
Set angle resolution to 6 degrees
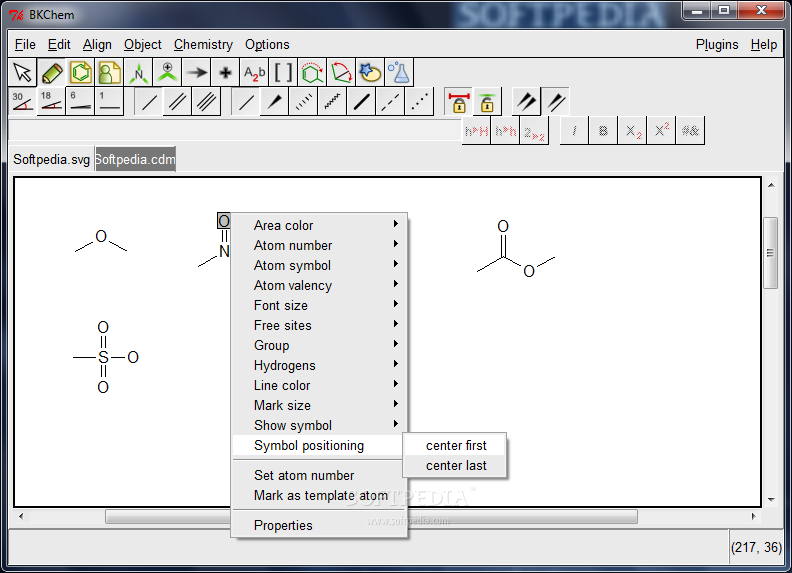click(x=80, y=102)
